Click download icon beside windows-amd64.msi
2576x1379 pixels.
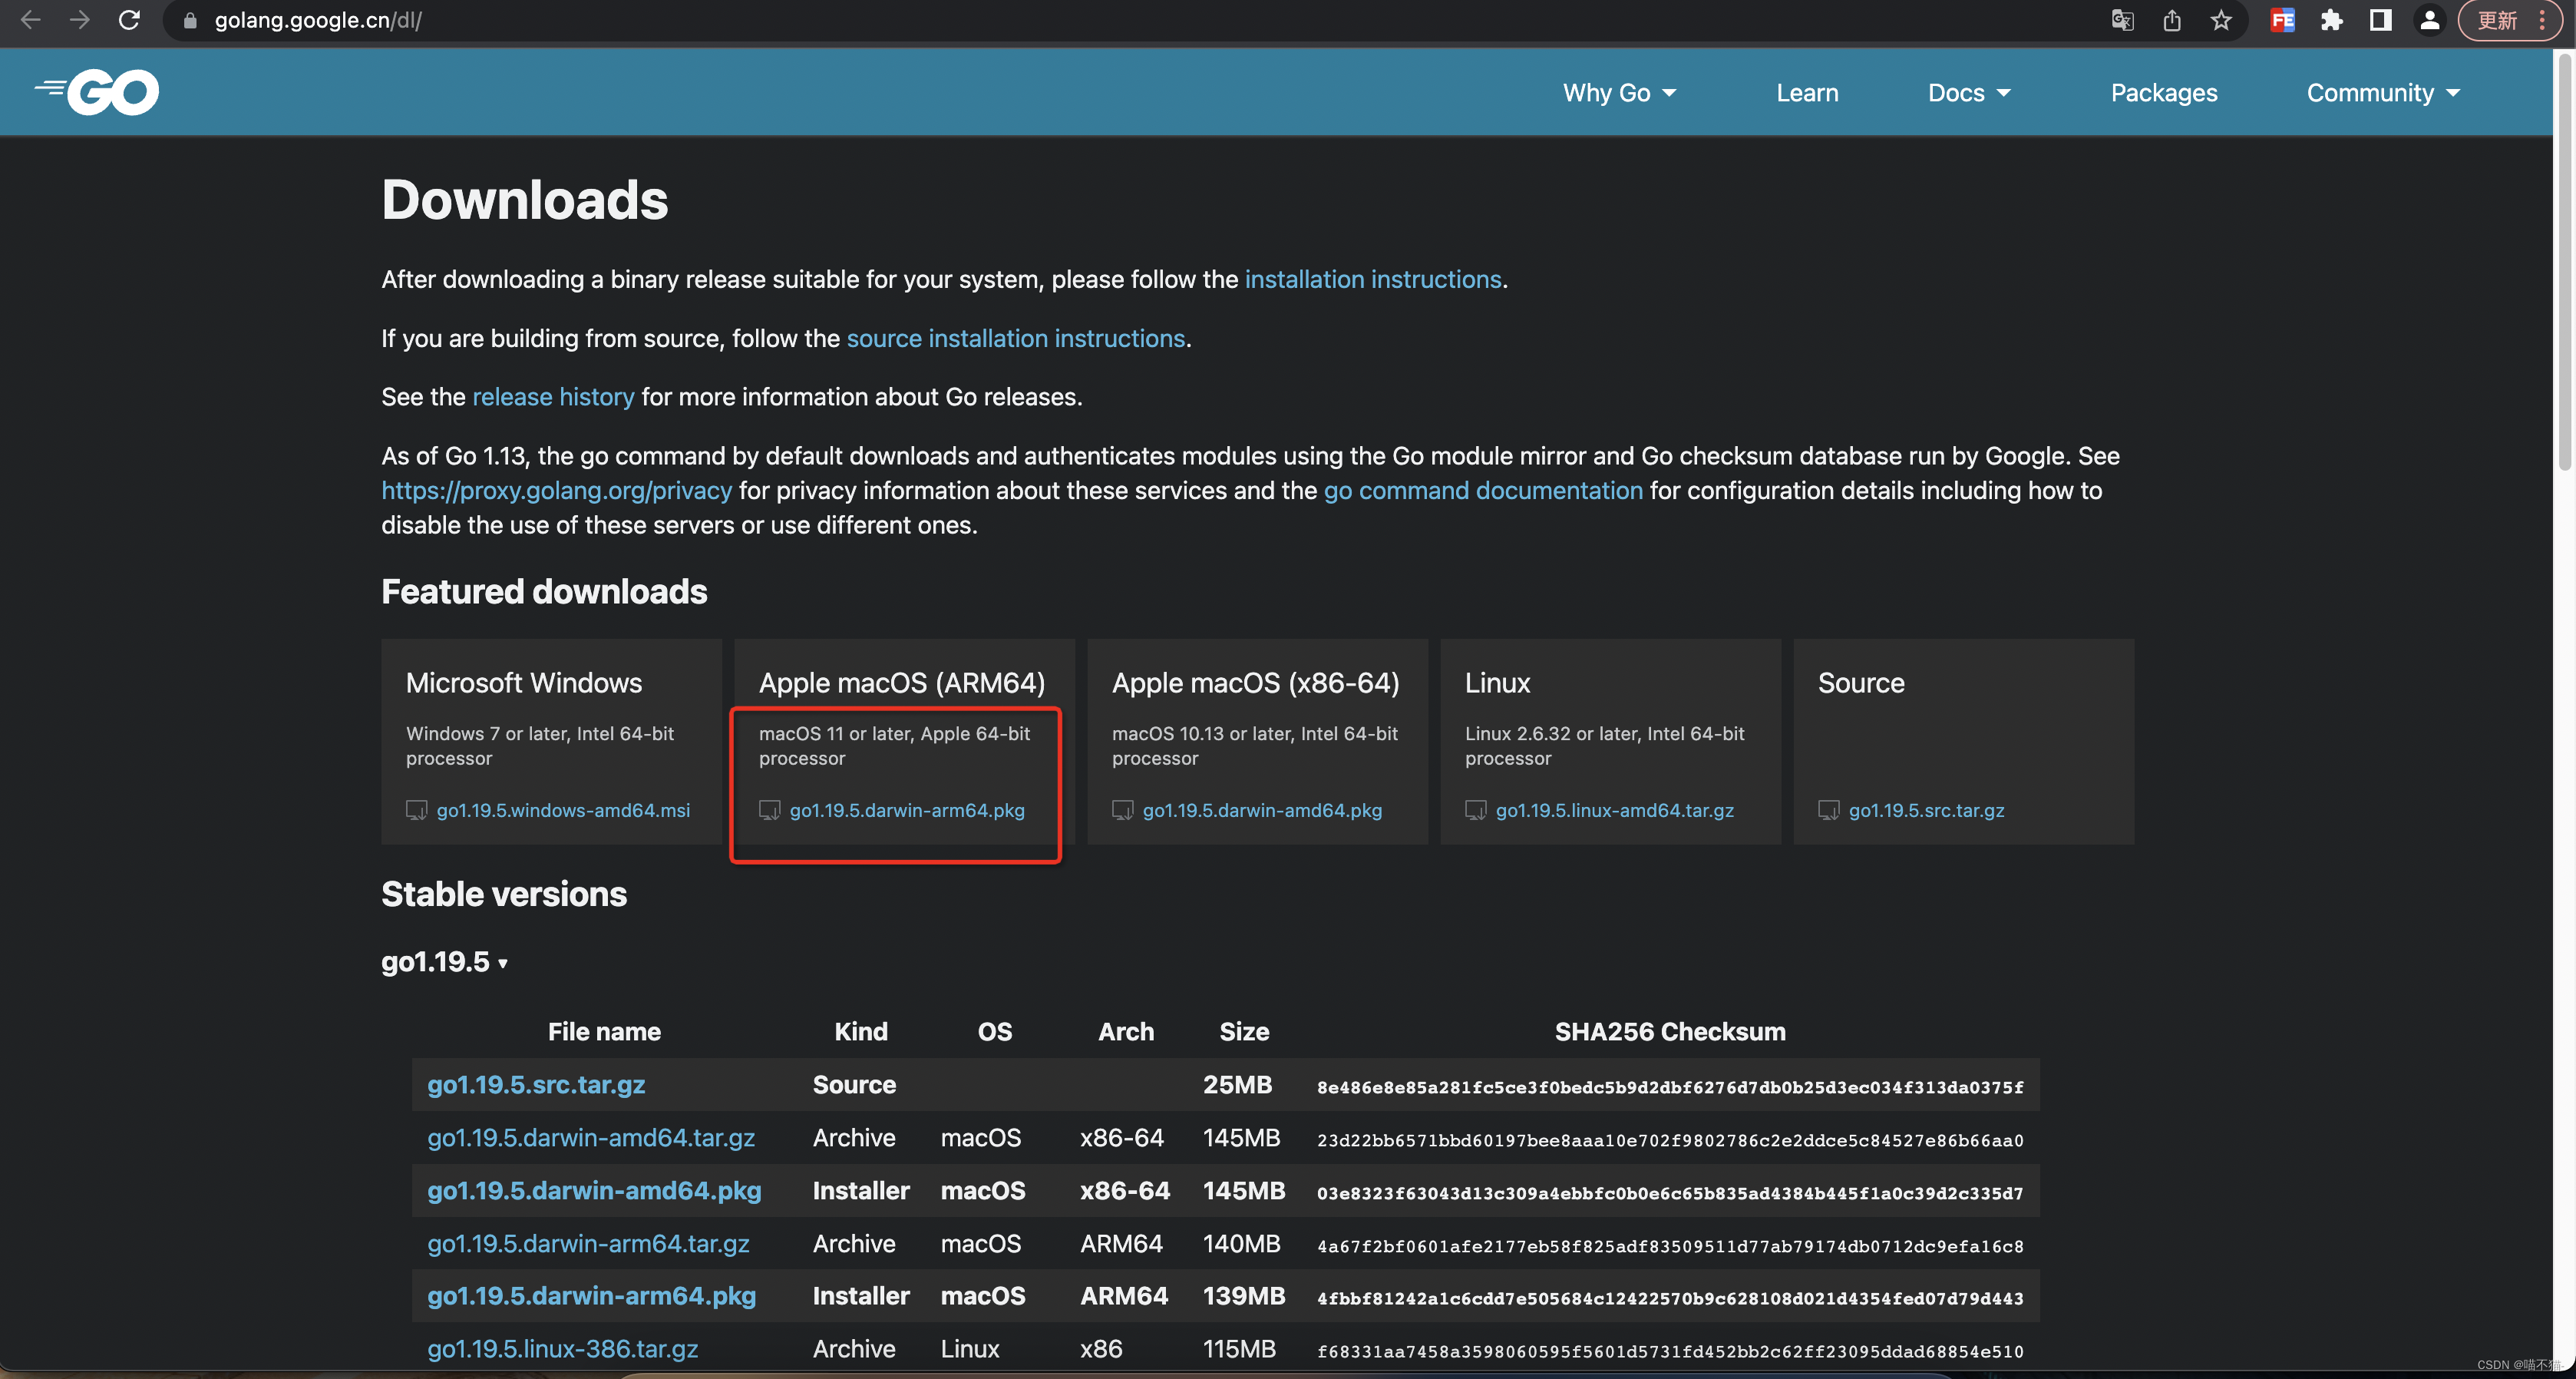(x=416, y=810)
